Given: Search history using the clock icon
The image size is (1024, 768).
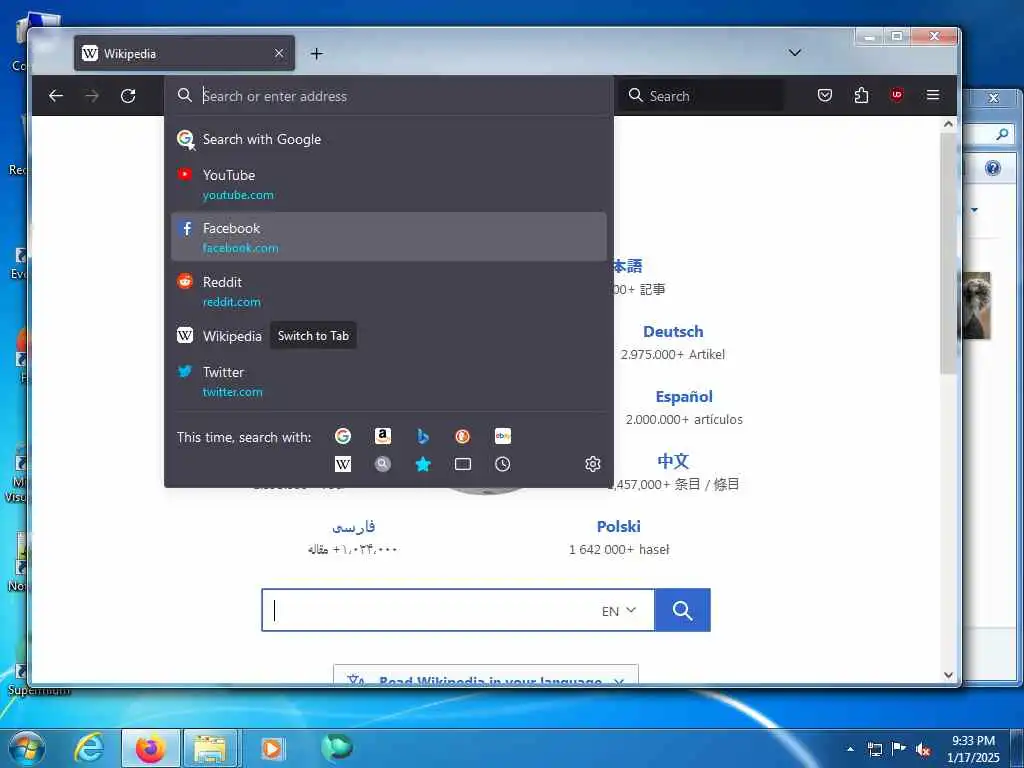Looking at the screenshot, I should click(x=503, y=464).
